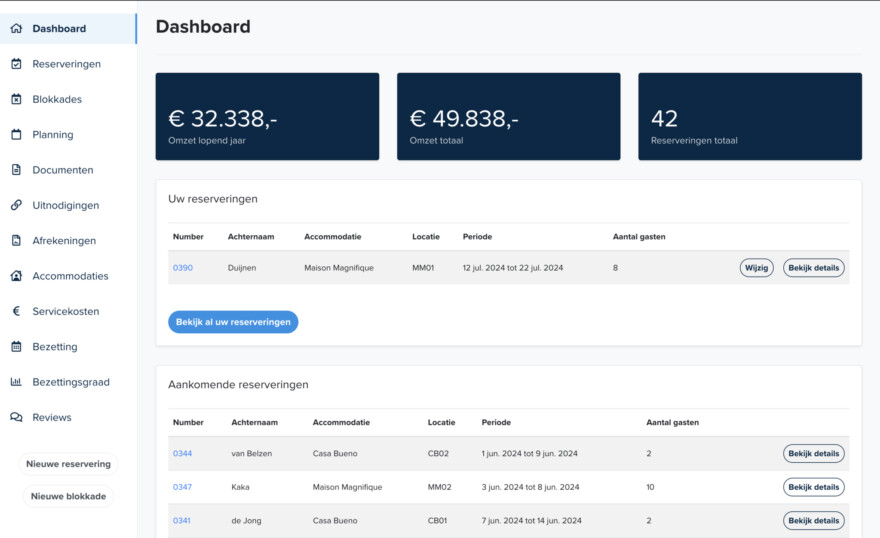Click the MM01 location cell

(x=423, y=268)
